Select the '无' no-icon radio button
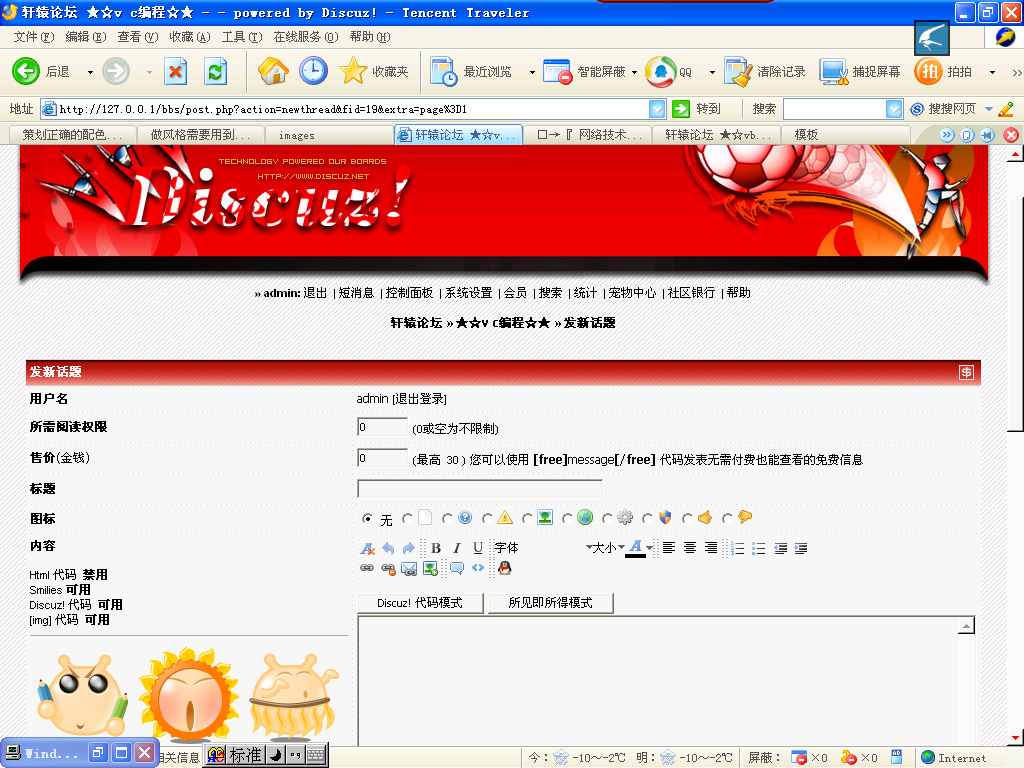Screen dimensions: 1024x768 tap(367, 518)
